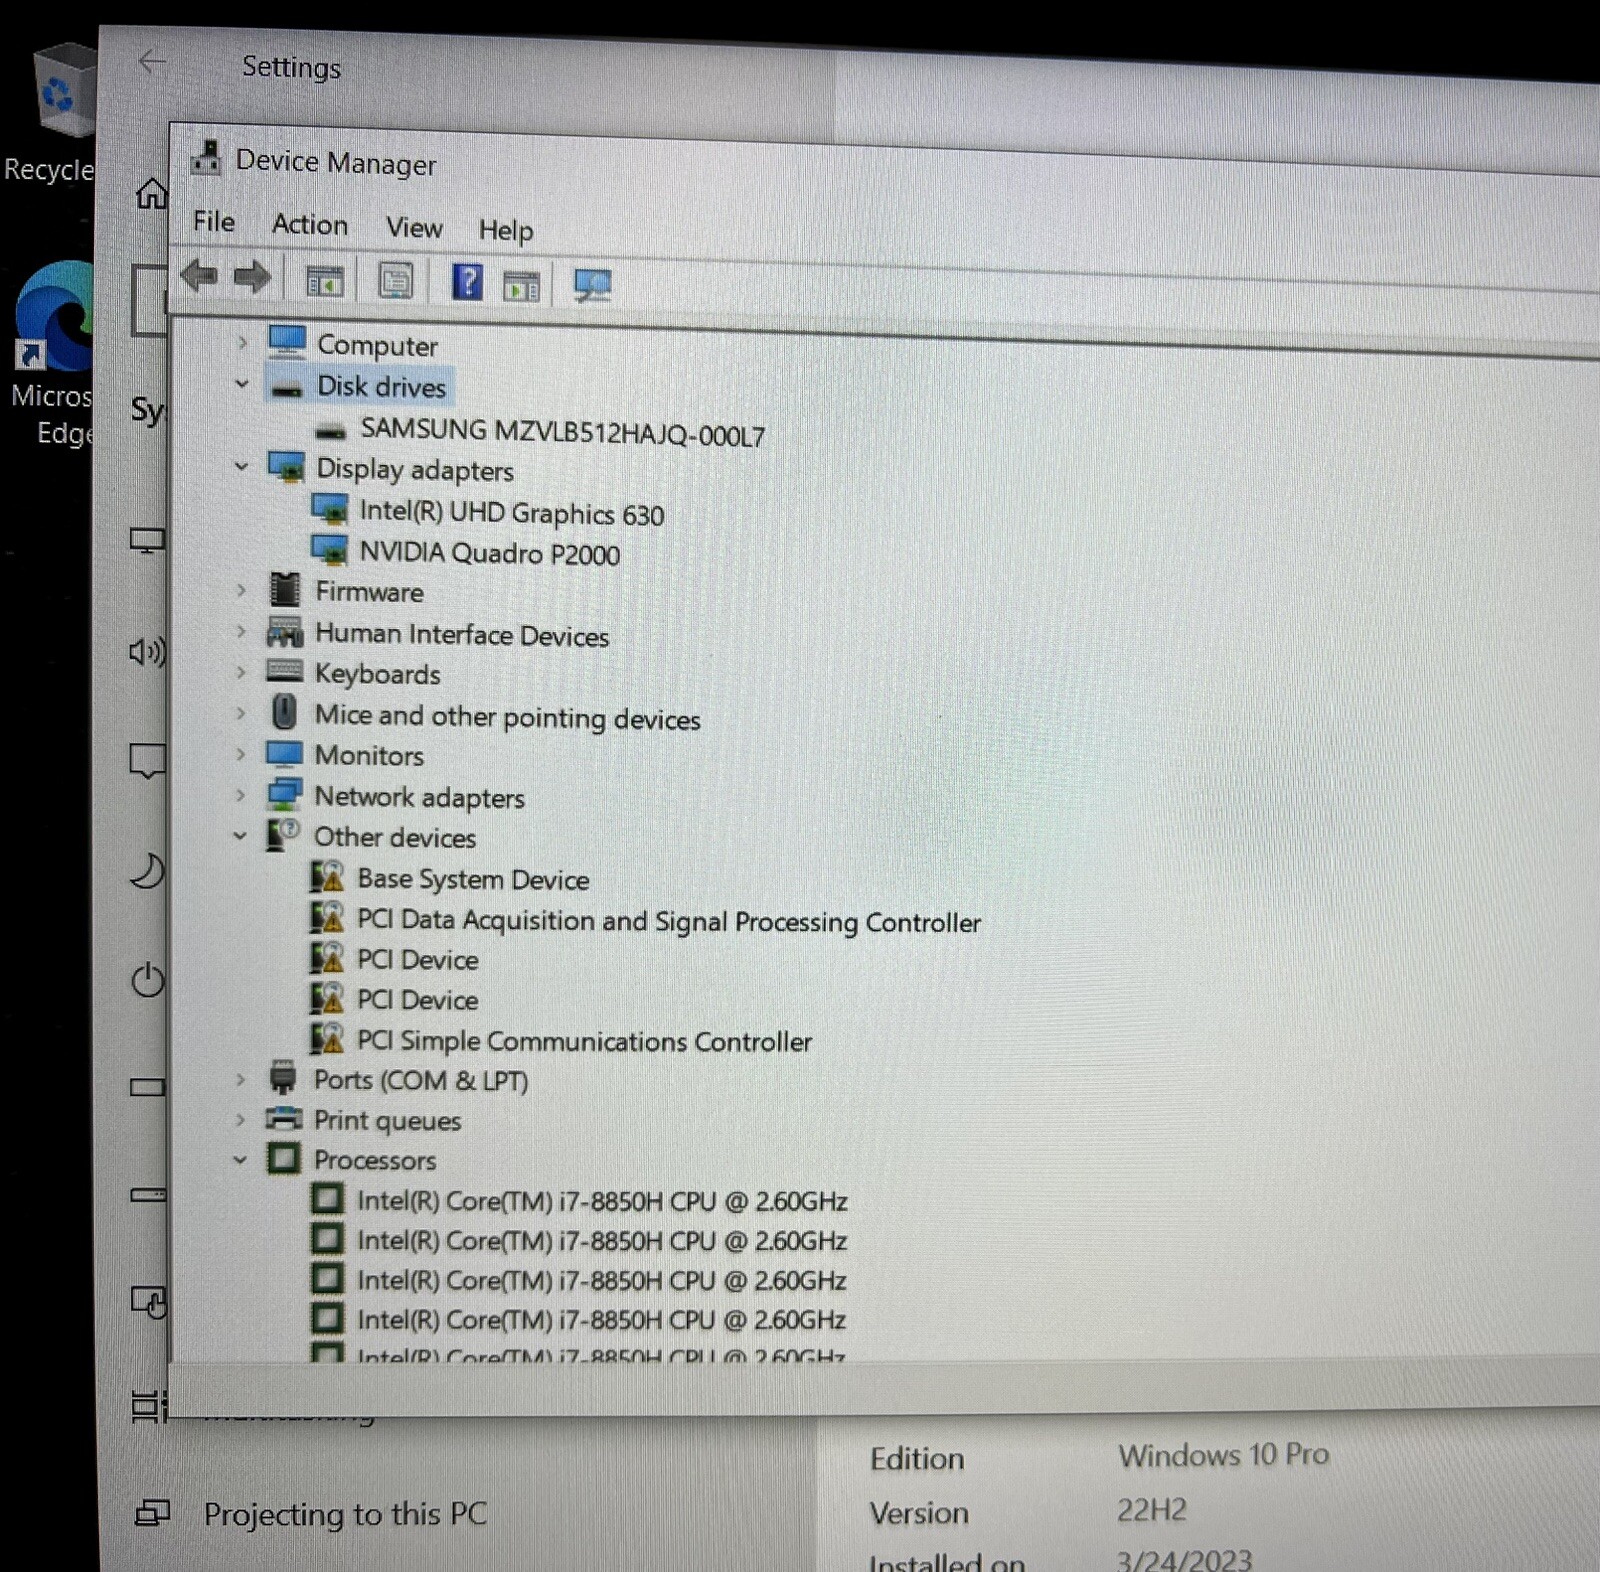The width and height of the screenshot is (1600, 1572).
Task: Select PCI Data Acquisition and Signal Processing Controller
Action: (668, 921)
